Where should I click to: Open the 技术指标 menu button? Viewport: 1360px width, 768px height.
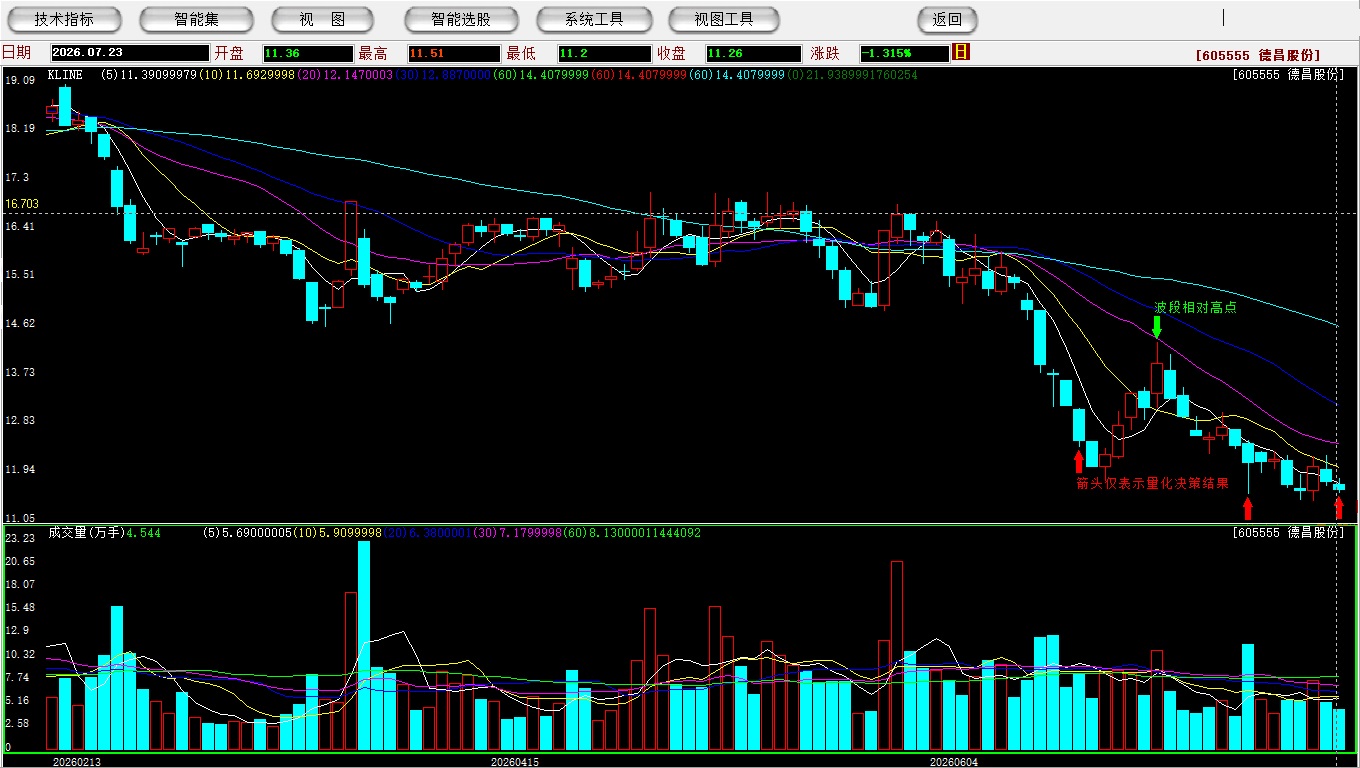tap(64, 19)
